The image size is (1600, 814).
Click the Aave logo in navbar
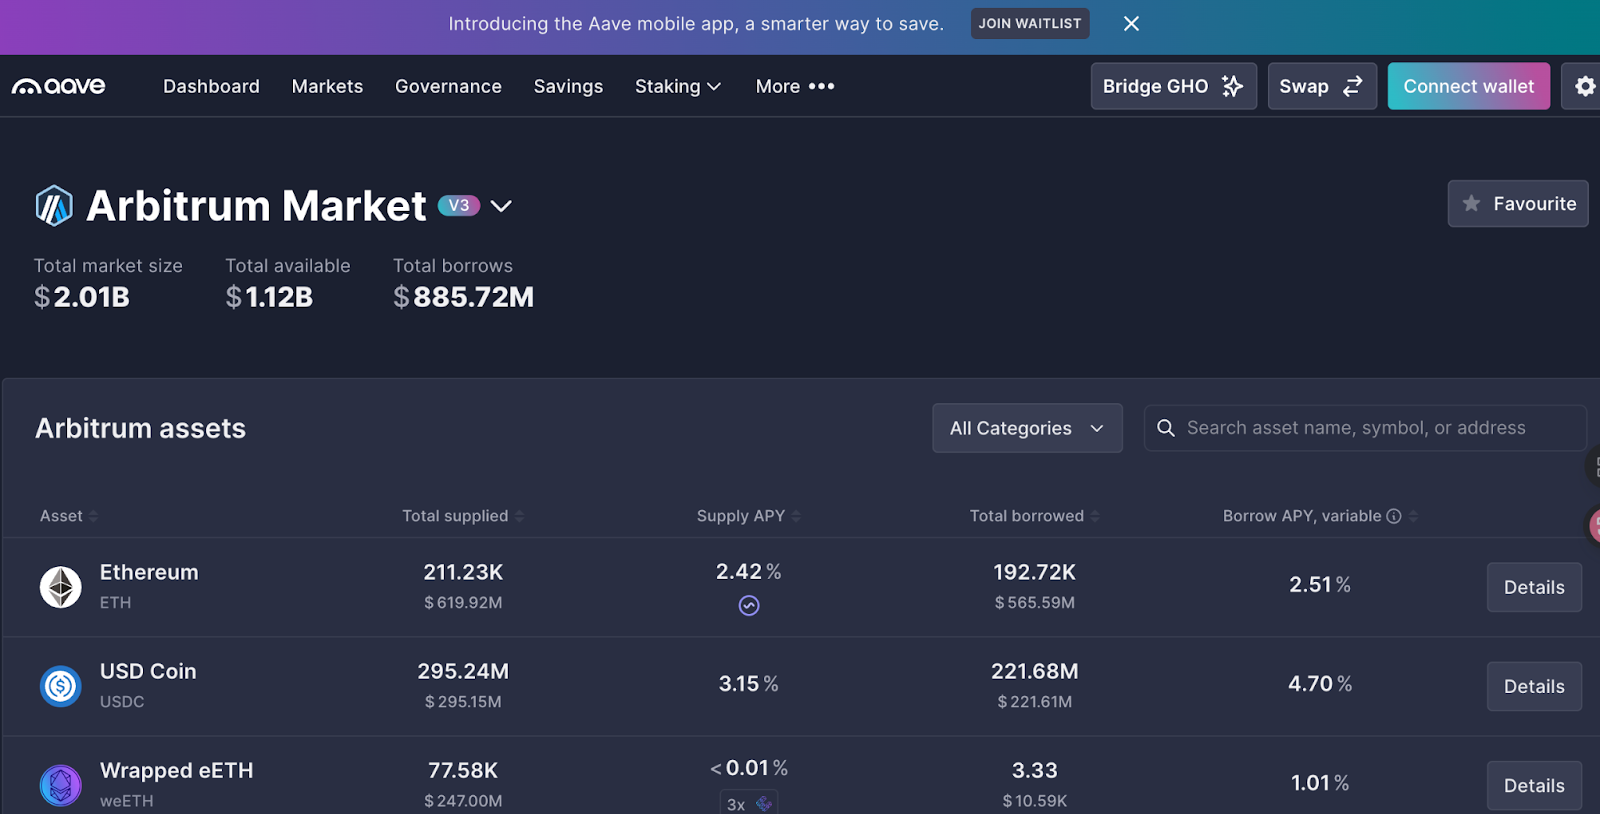tap(58, 86)
